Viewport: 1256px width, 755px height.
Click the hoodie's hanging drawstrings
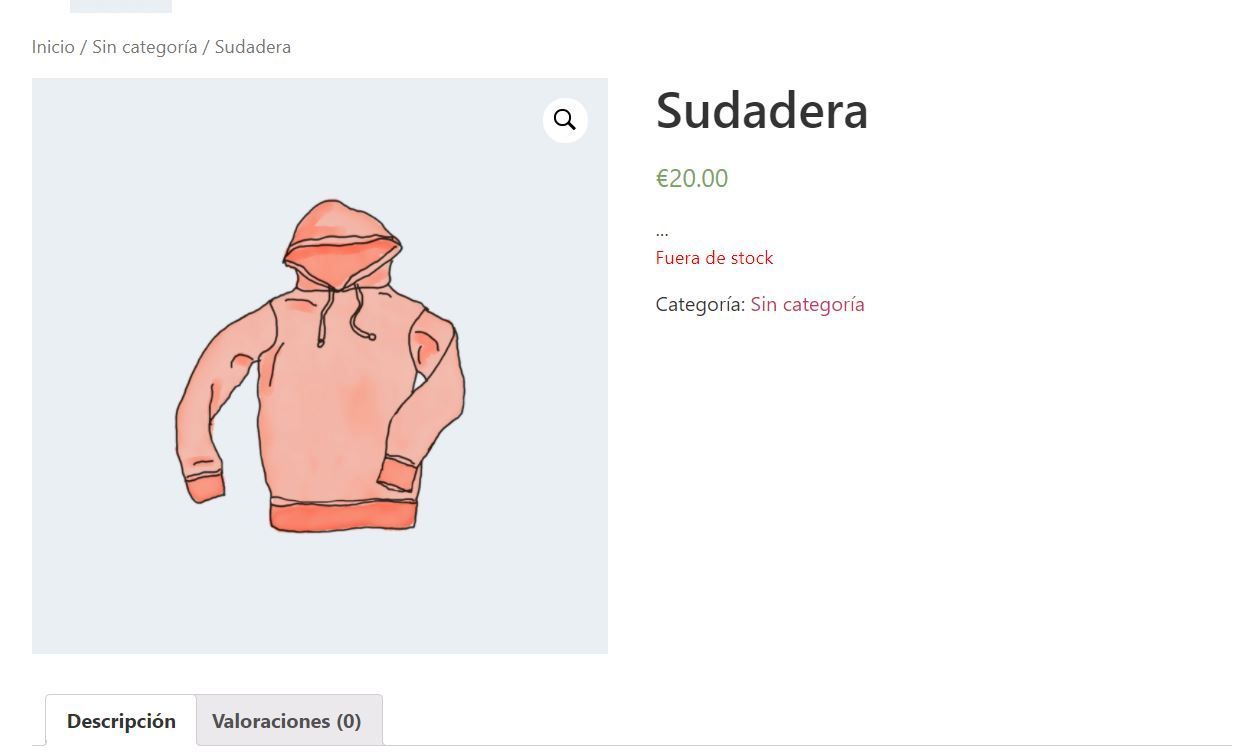point(346,313)
